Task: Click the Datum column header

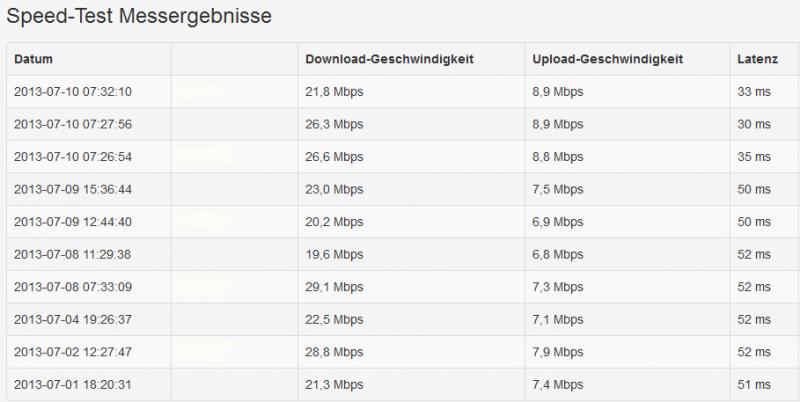Action: (33, 59)
